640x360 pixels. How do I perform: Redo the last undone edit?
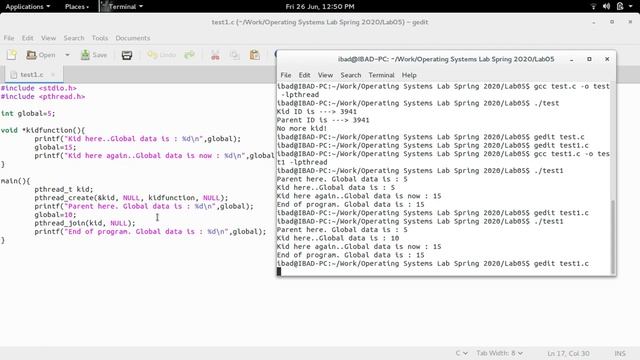point(189,55)
